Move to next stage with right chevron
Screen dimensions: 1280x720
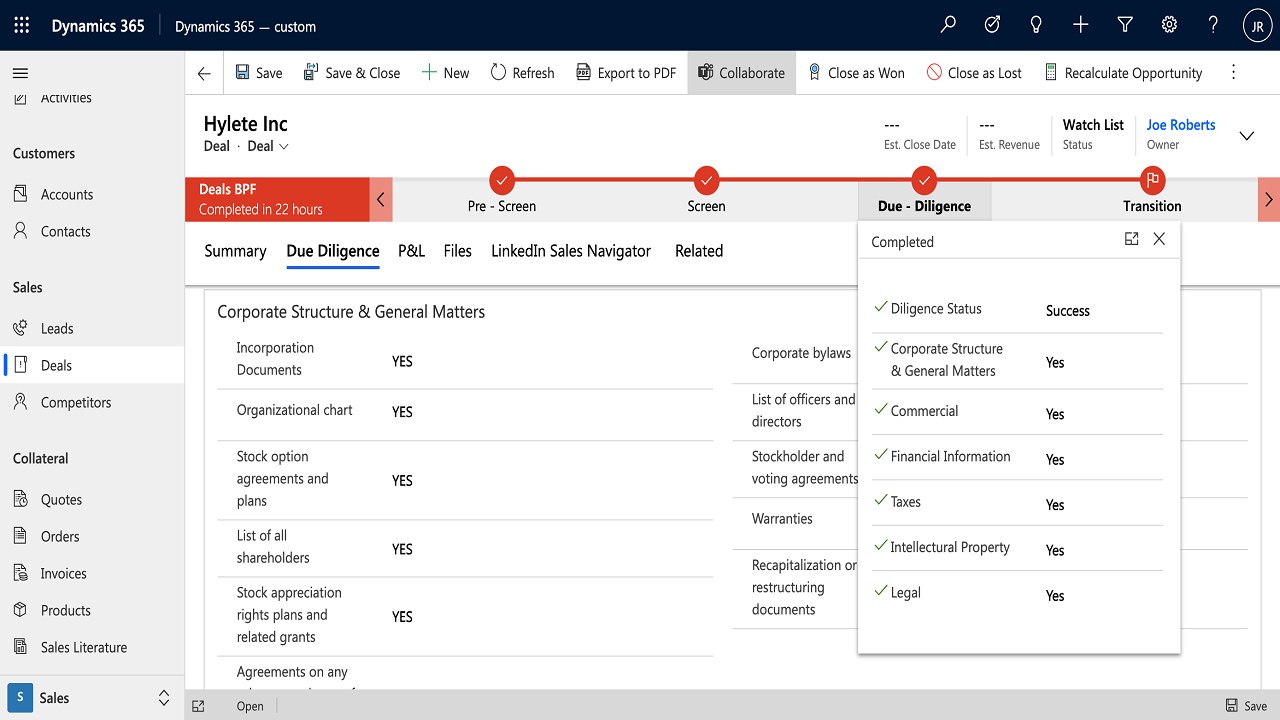click(1269, 199)
